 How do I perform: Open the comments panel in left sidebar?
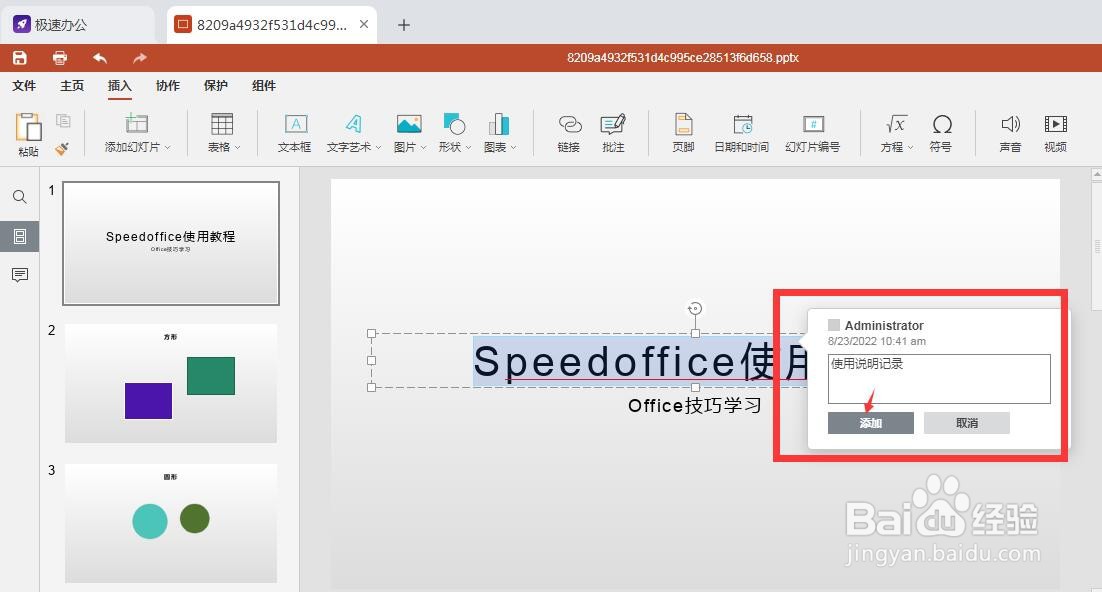[20, 275]
